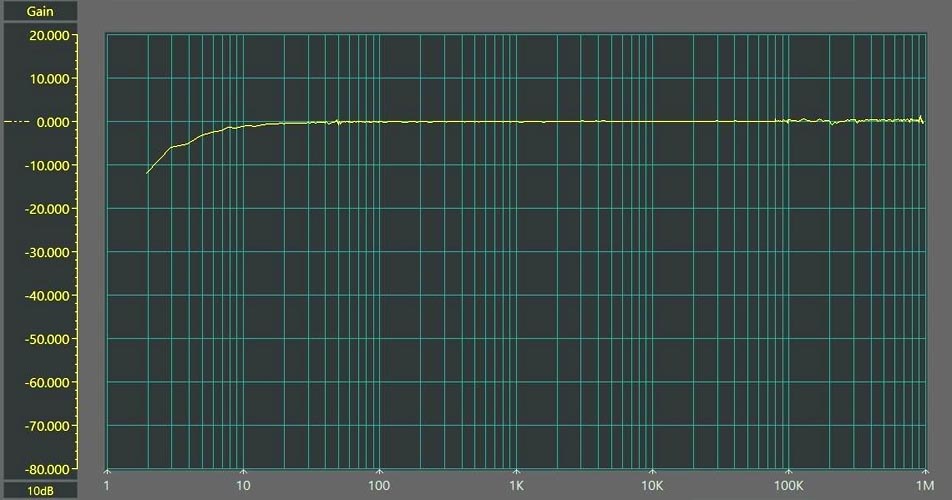This screenshot has height=500, width=952.
Task: Click the 100K frequency axis label
Action: [x=788, y=487]
